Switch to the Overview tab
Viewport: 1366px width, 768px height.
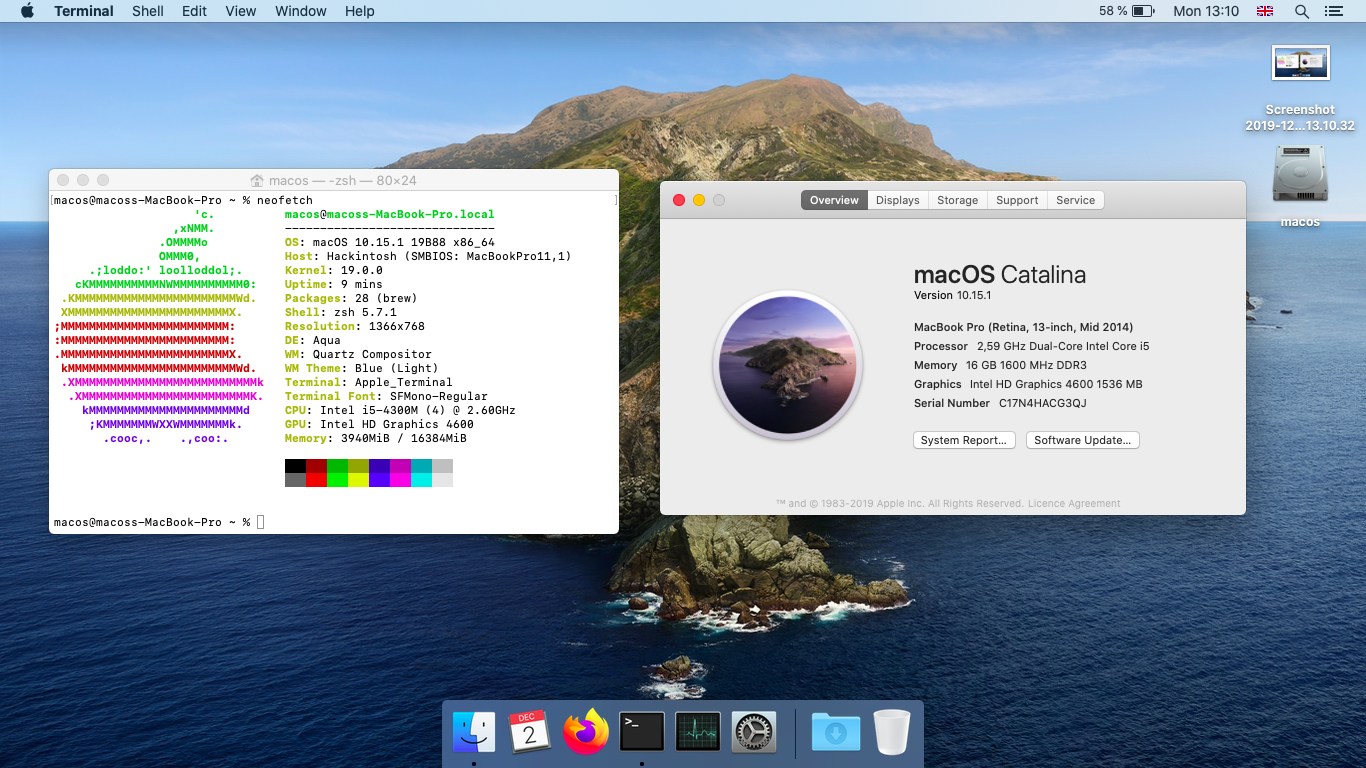834,200
